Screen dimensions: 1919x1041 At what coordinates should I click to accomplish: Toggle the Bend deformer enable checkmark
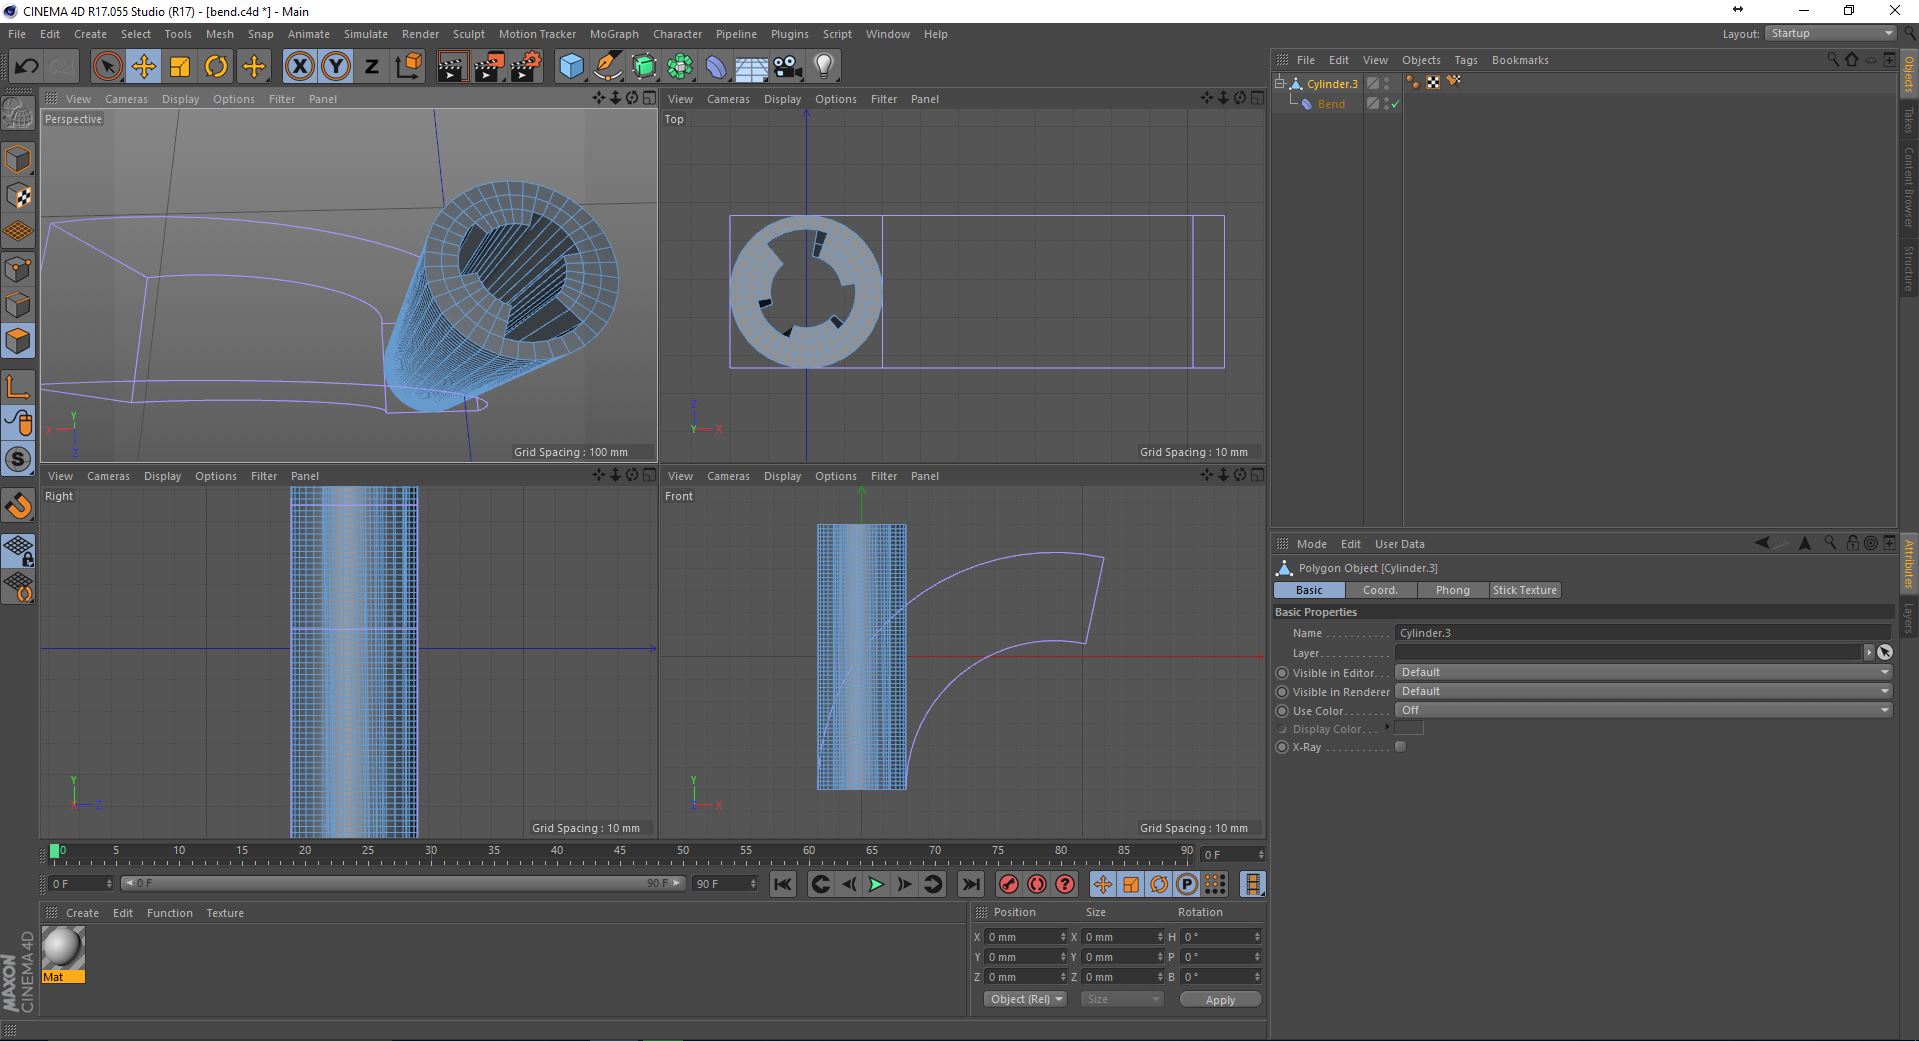click(x=1396, y=104)
